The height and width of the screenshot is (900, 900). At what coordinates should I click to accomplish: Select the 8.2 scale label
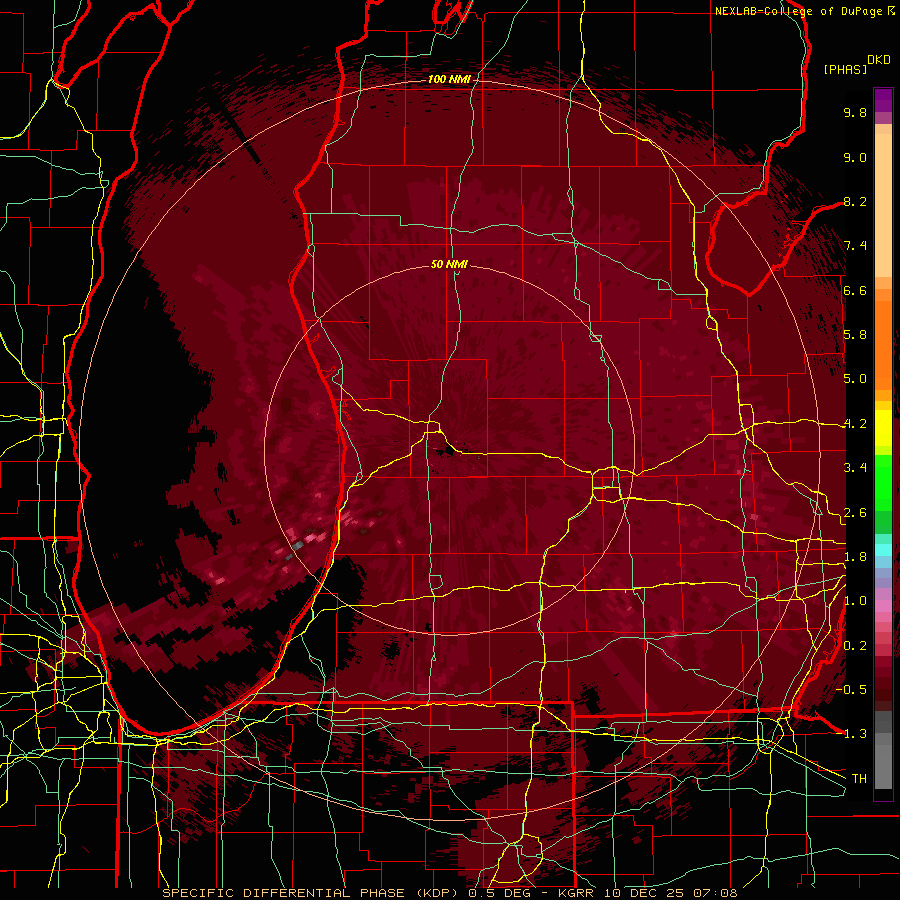pos(855,201)
